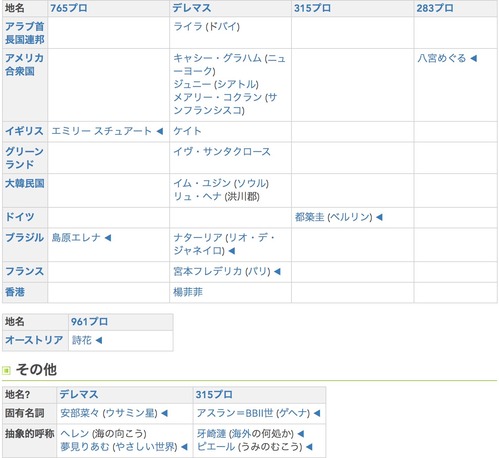499x458 pixels.
Task: Open the イム・ユジン character link
Action: pos(202,183)
